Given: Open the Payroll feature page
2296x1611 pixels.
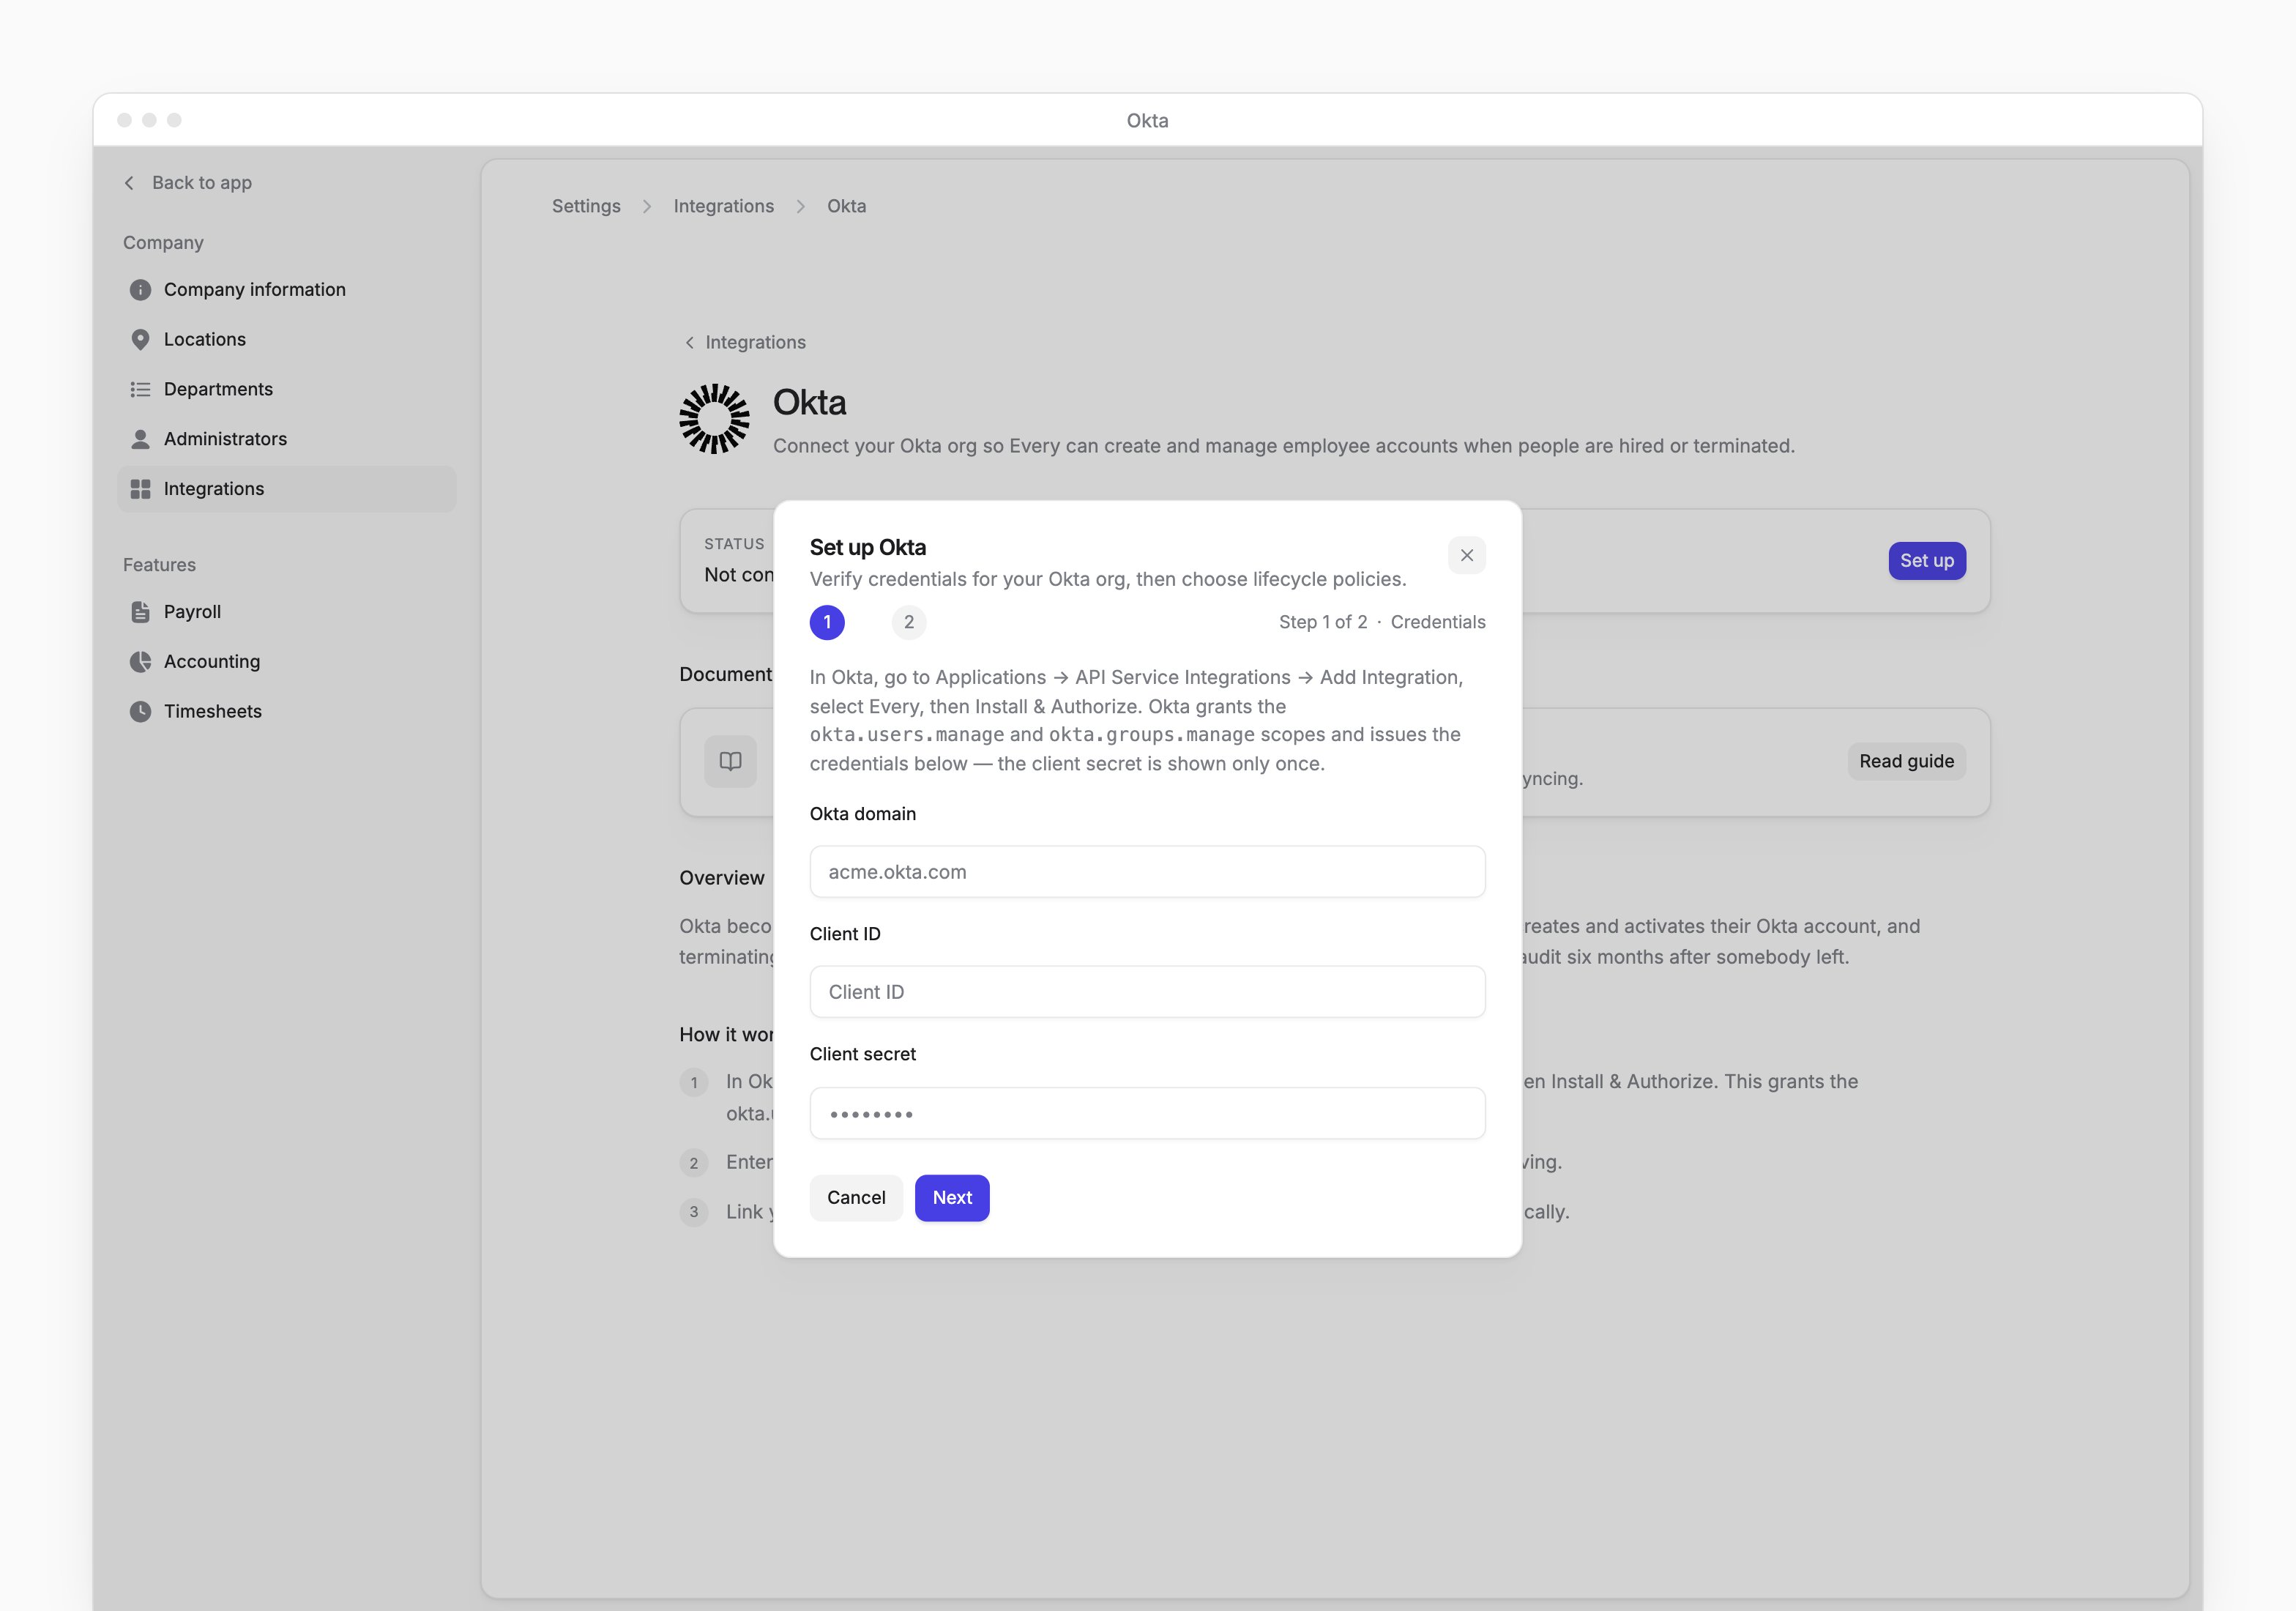Looking at the screenshot, I should [x=287, y=612].
